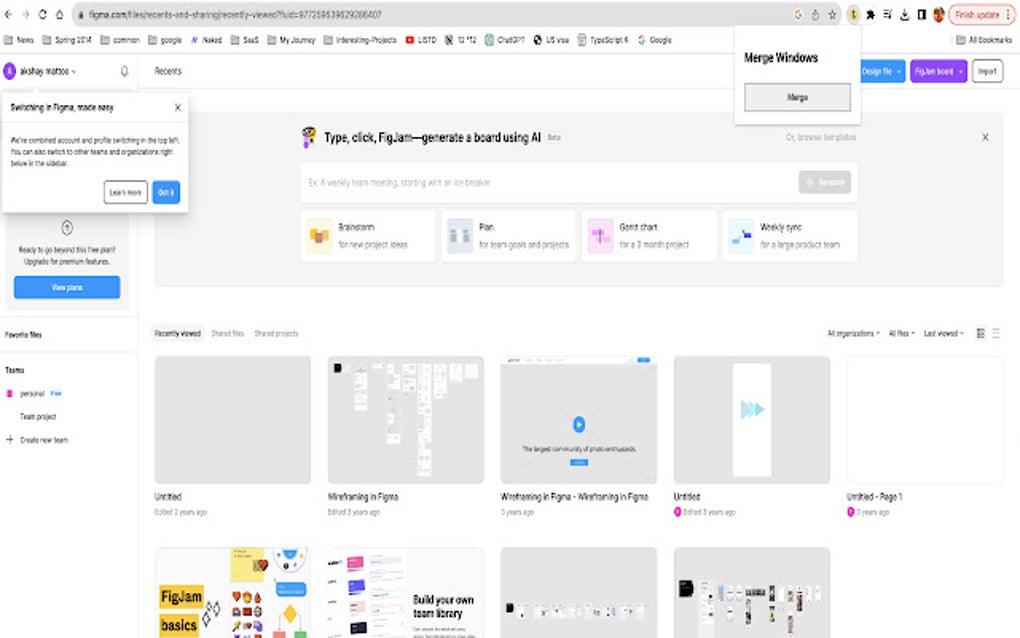Screen dimensions: 1020x638
Task: Open the All Bookmarks folder
Action: [984, 40]
